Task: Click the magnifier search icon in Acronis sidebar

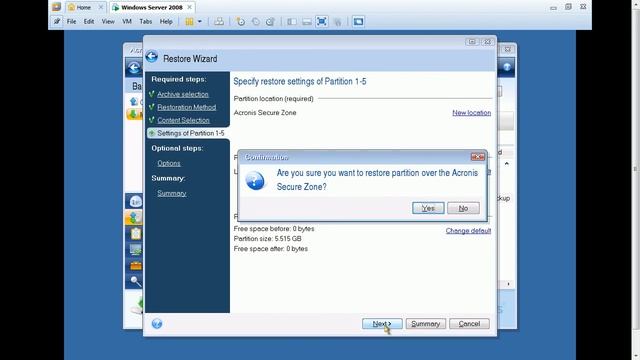Action: click(x=136, y=281)
